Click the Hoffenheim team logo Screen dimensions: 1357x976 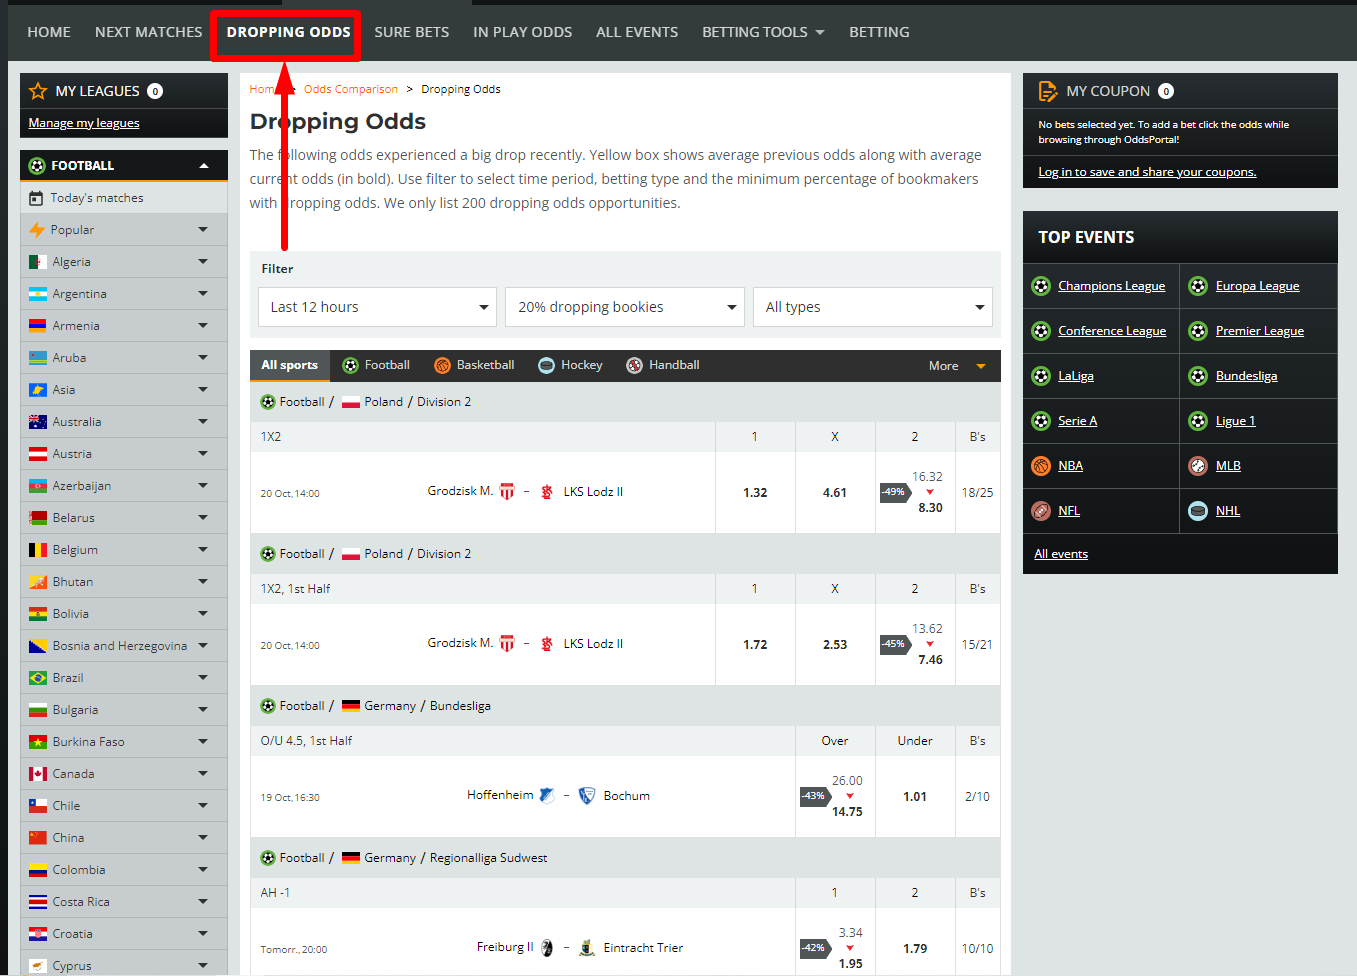[x=547, y=796]
